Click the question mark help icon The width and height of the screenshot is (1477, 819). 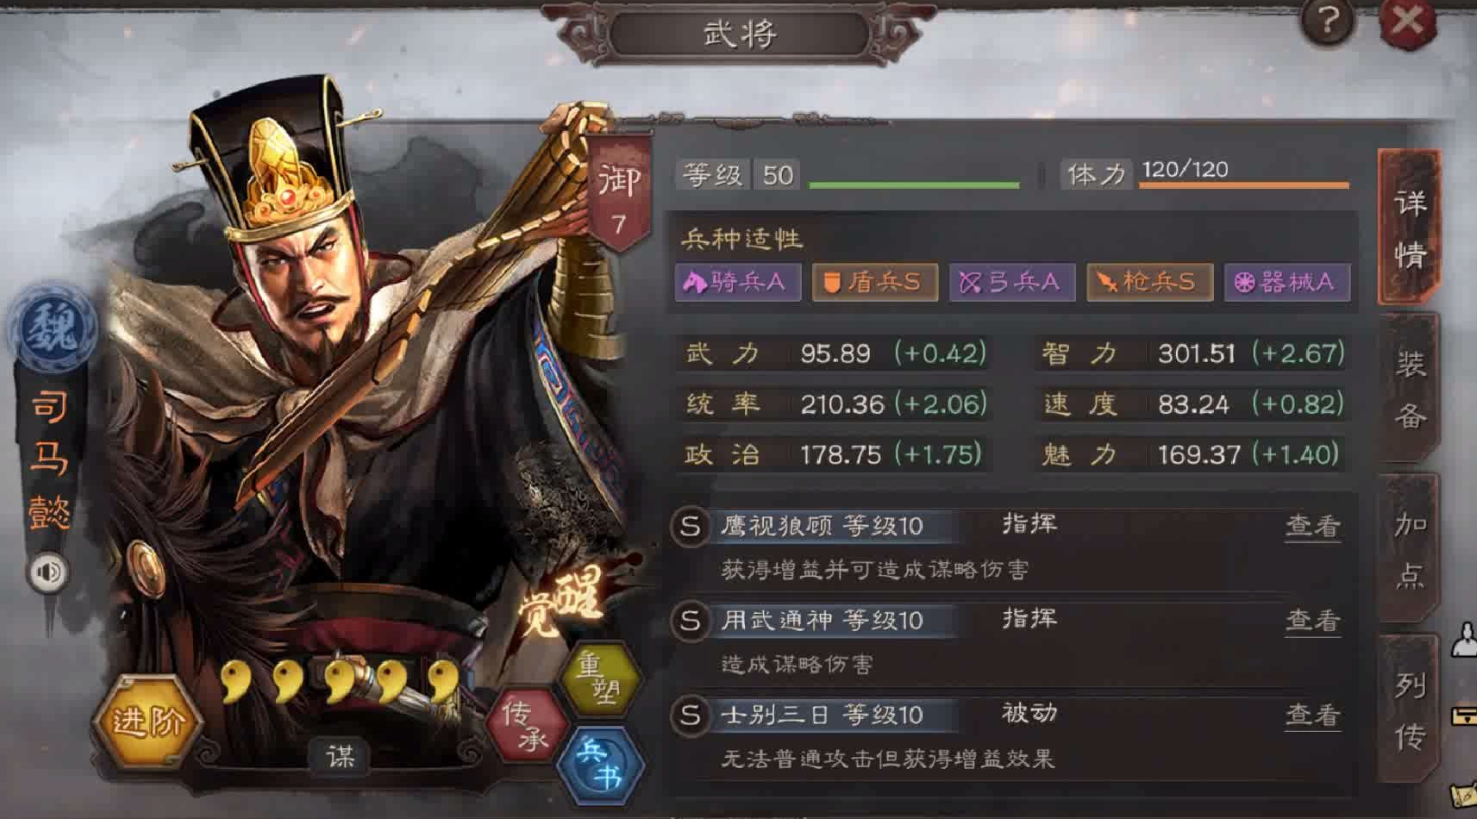pyautogui.click(x=1328, y=21)
